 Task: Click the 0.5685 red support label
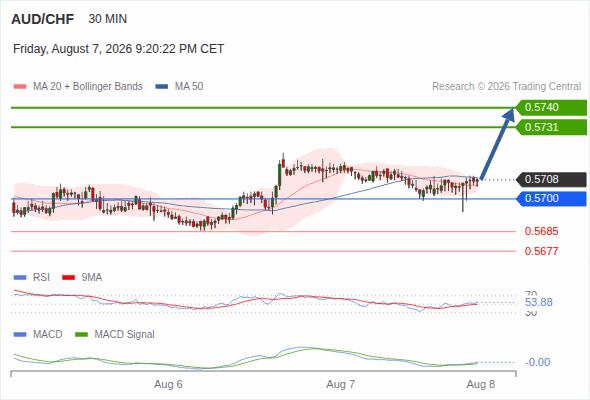[x=541, y=231]
